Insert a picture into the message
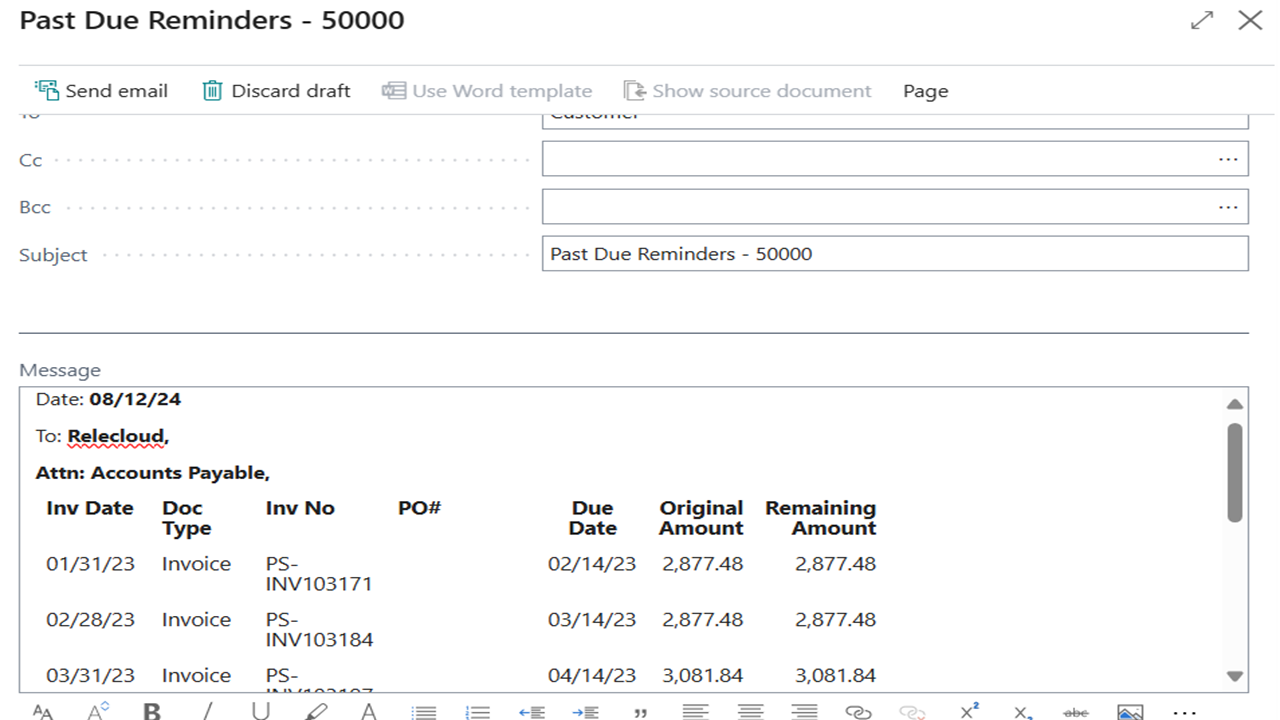The width and height of the screenshot is (1280, 720). point(1130,711)
